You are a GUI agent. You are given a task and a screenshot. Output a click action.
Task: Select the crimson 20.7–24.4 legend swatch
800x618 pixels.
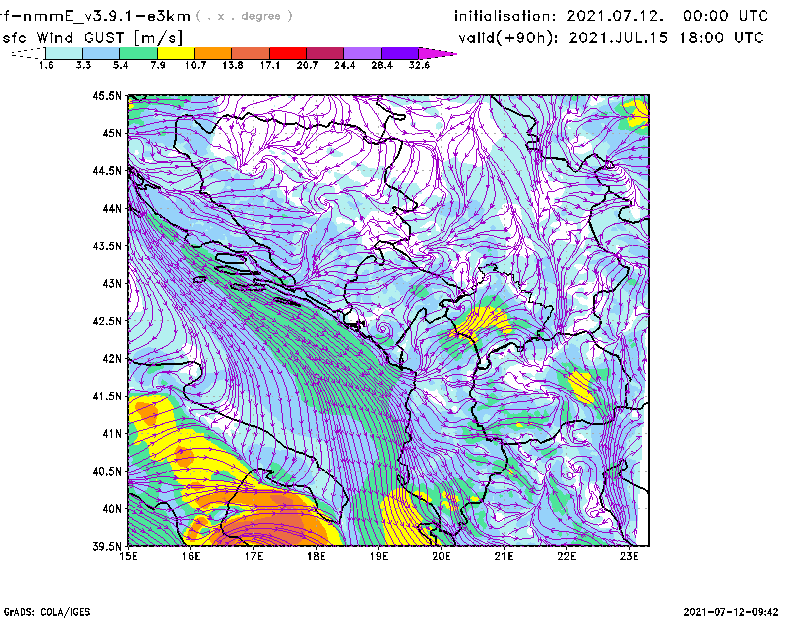325,53
